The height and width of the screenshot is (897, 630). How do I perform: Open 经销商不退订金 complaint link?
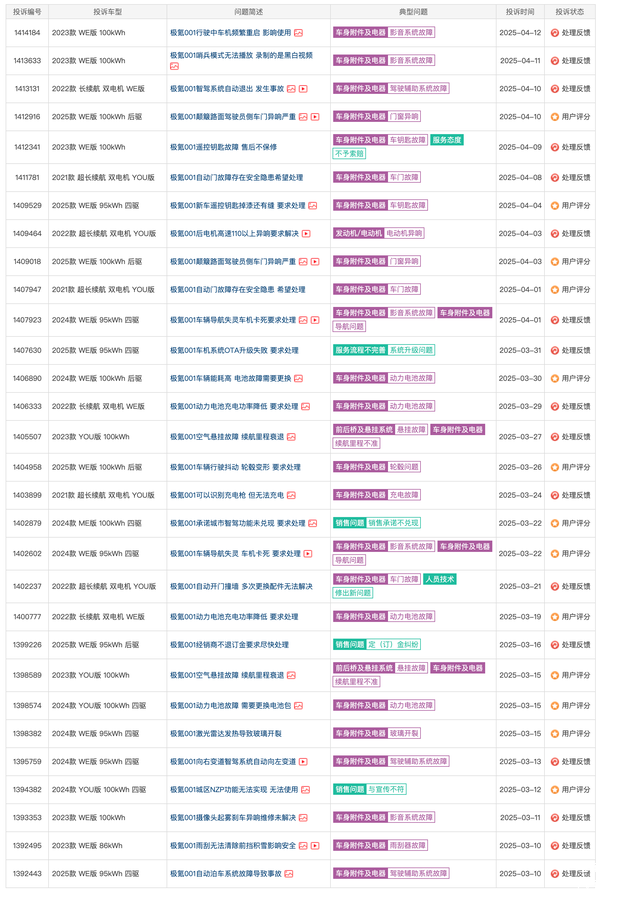229,645
